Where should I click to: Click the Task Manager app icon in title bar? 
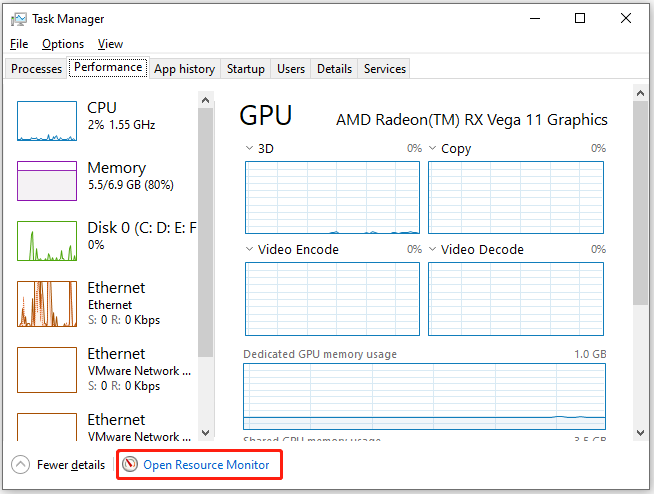pos(18,19)
